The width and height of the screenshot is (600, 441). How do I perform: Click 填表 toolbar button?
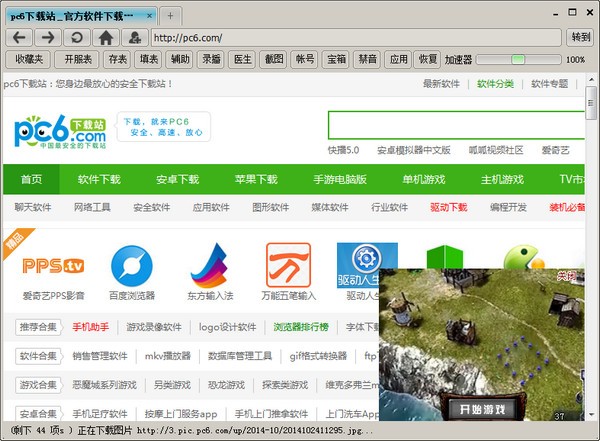coord(148,59)
